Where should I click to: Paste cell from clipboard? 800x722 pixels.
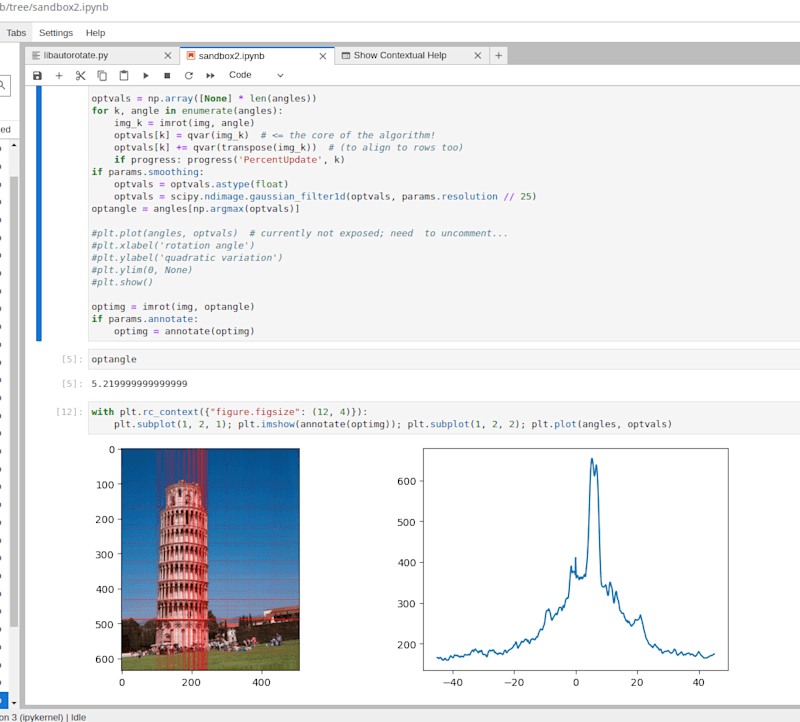[123, 76]
